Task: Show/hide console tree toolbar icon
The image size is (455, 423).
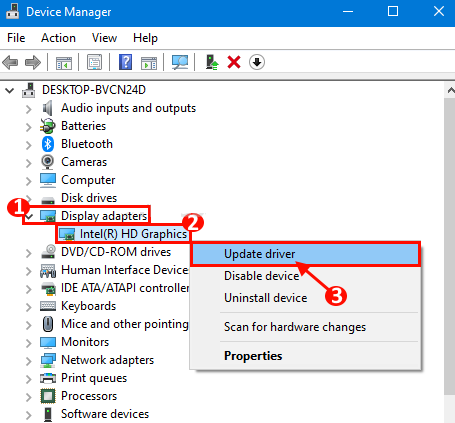Action: [x=64, y=62]
